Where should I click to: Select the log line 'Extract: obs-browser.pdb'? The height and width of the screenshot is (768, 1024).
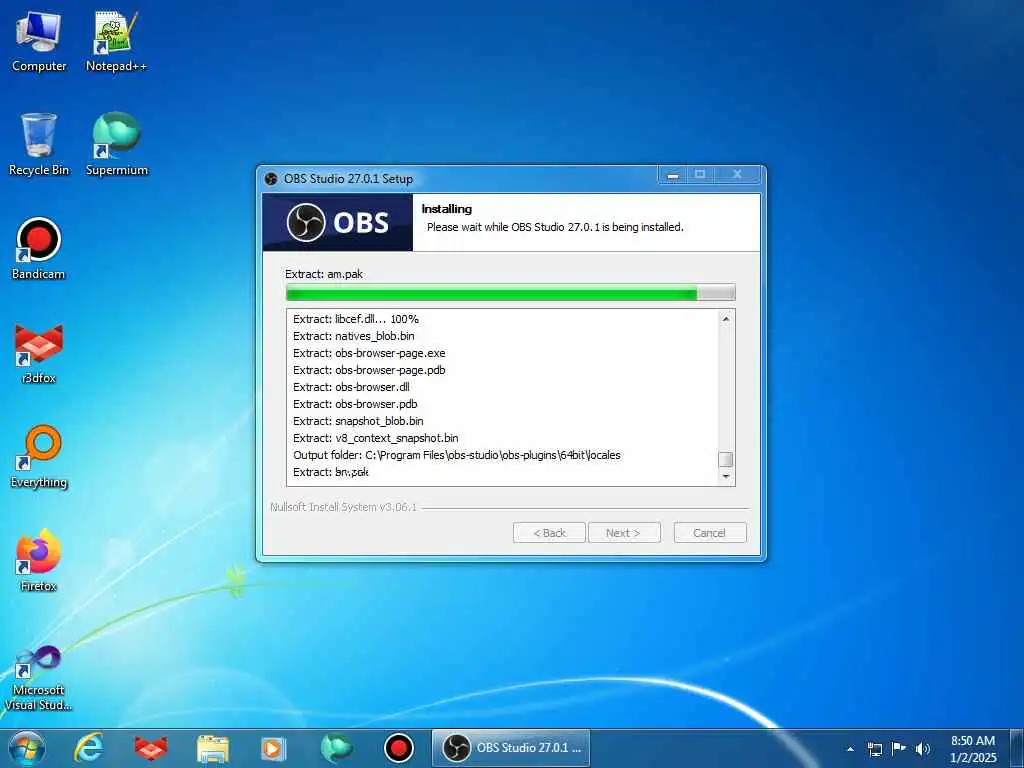[x=355, y=404]
